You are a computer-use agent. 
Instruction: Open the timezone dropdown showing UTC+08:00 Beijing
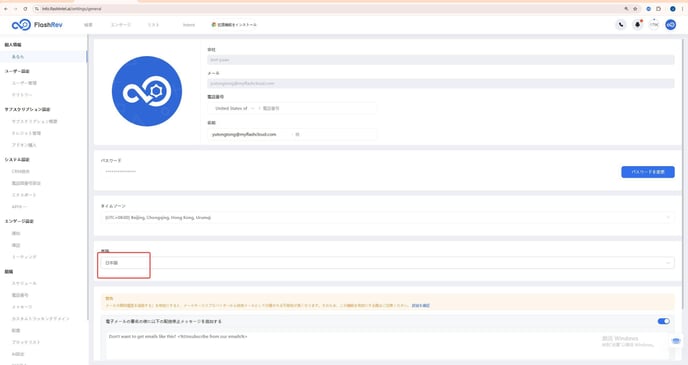click(388, 218)
